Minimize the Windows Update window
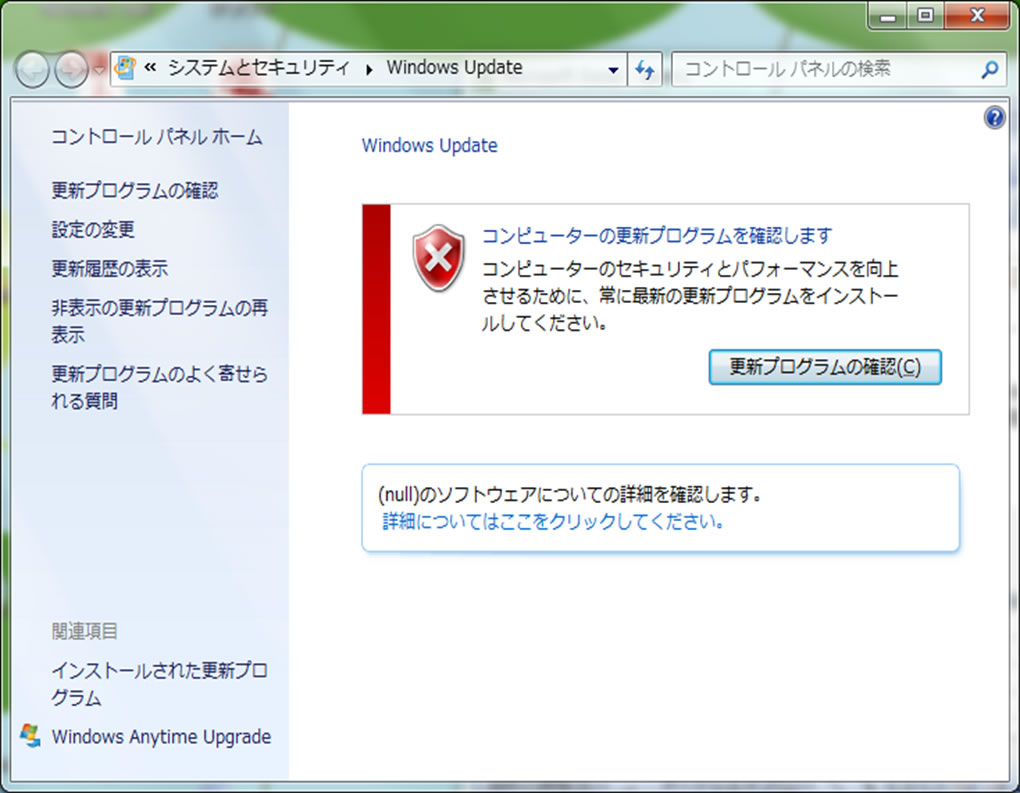 [888, 16]
